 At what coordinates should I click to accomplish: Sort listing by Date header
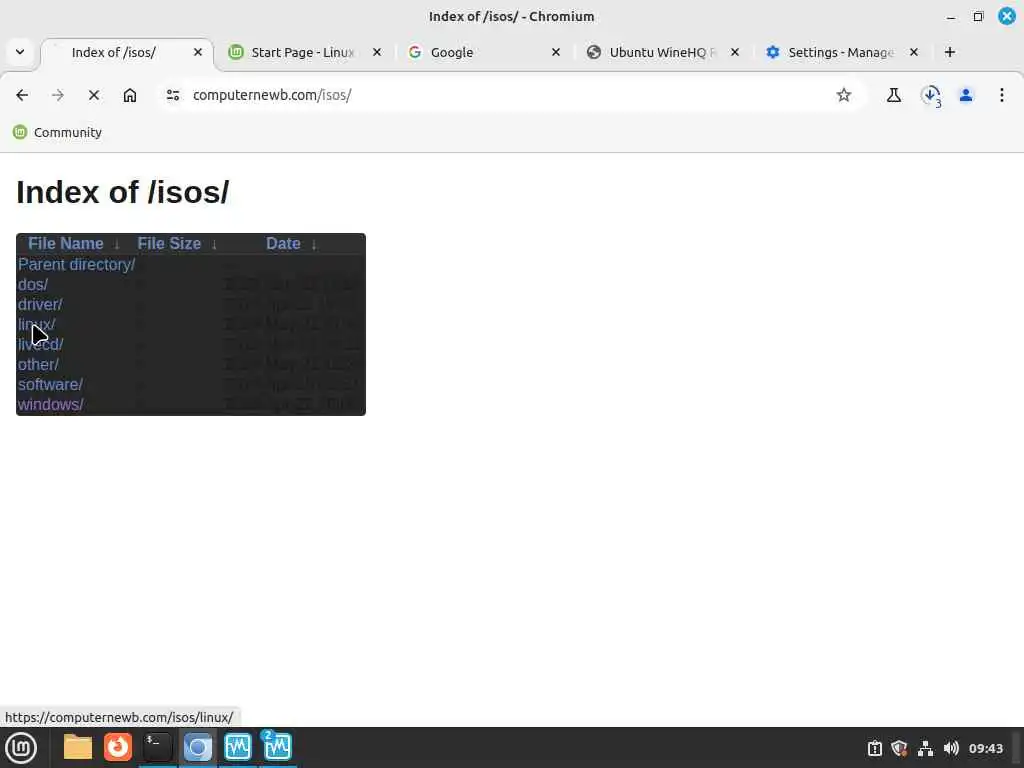[x=283, y=244]
